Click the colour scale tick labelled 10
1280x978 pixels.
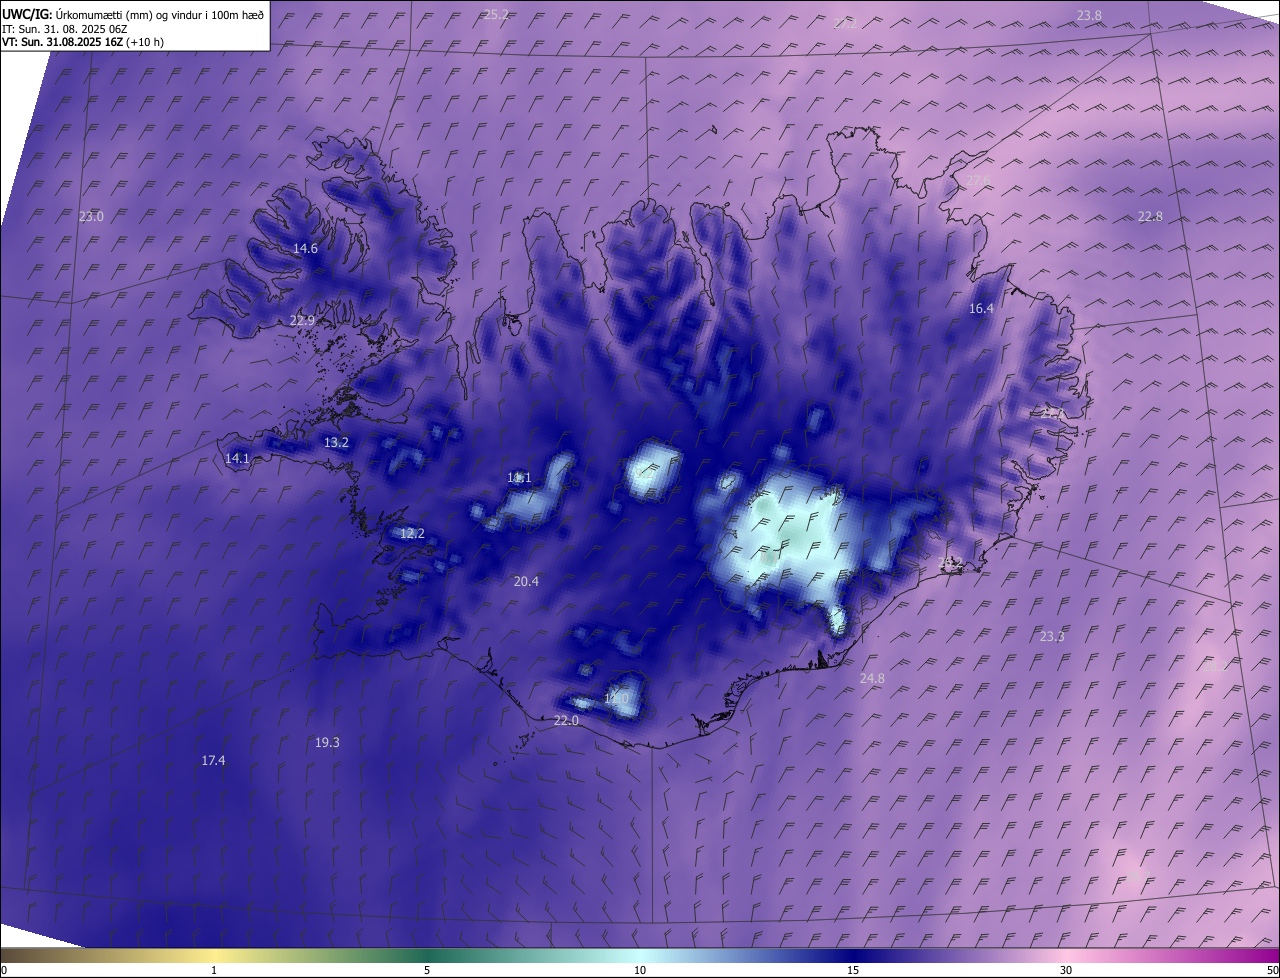[x=640, y=970]
